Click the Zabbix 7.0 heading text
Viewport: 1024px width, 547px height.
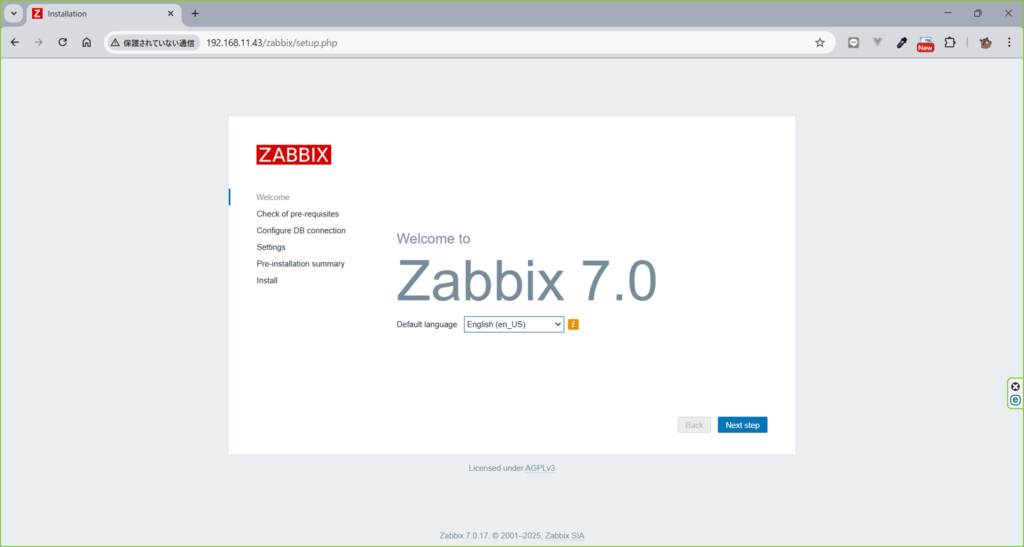pyautogui.click(x=526, y=281)
